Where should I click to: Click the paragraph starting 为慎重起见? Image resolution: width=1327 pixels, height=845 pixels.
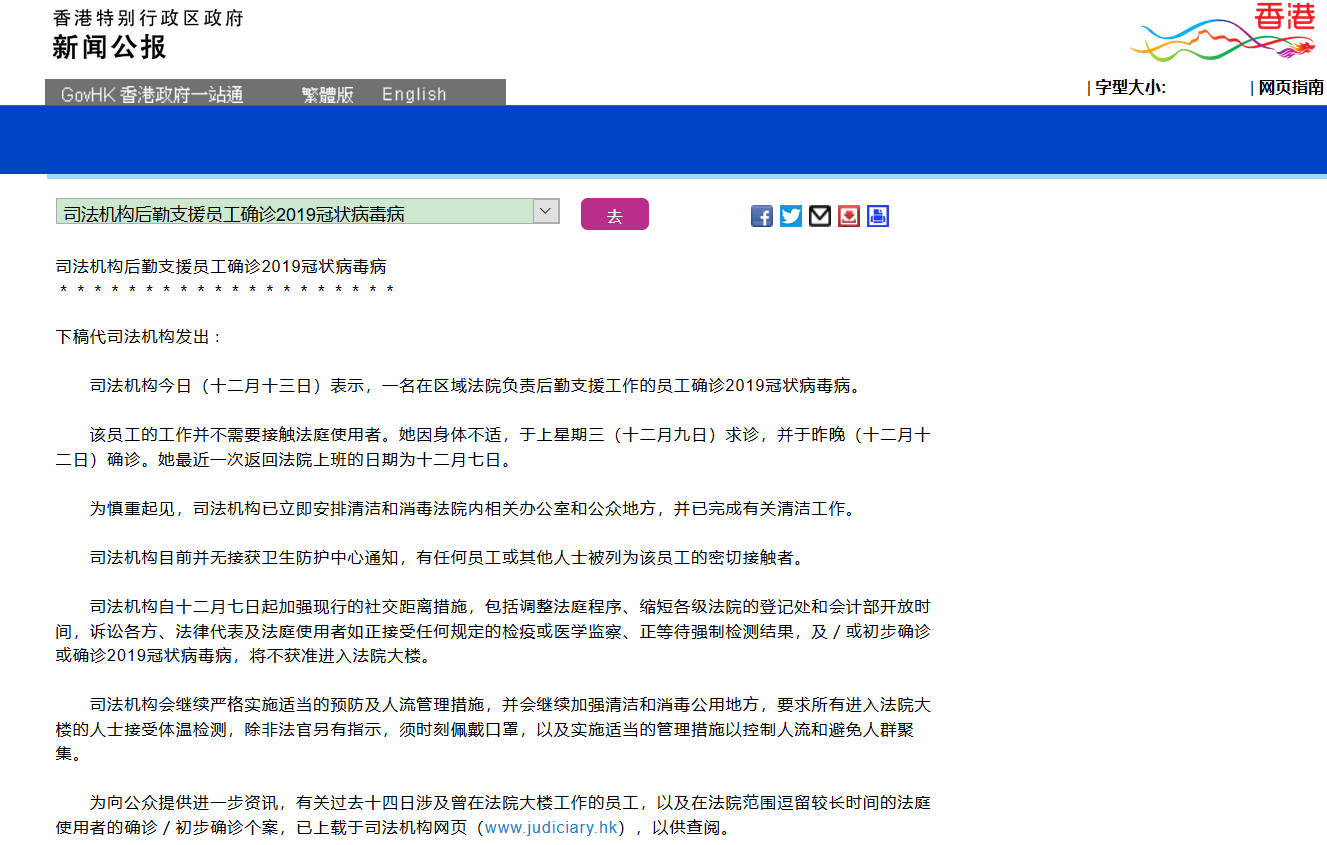(474, 509)
